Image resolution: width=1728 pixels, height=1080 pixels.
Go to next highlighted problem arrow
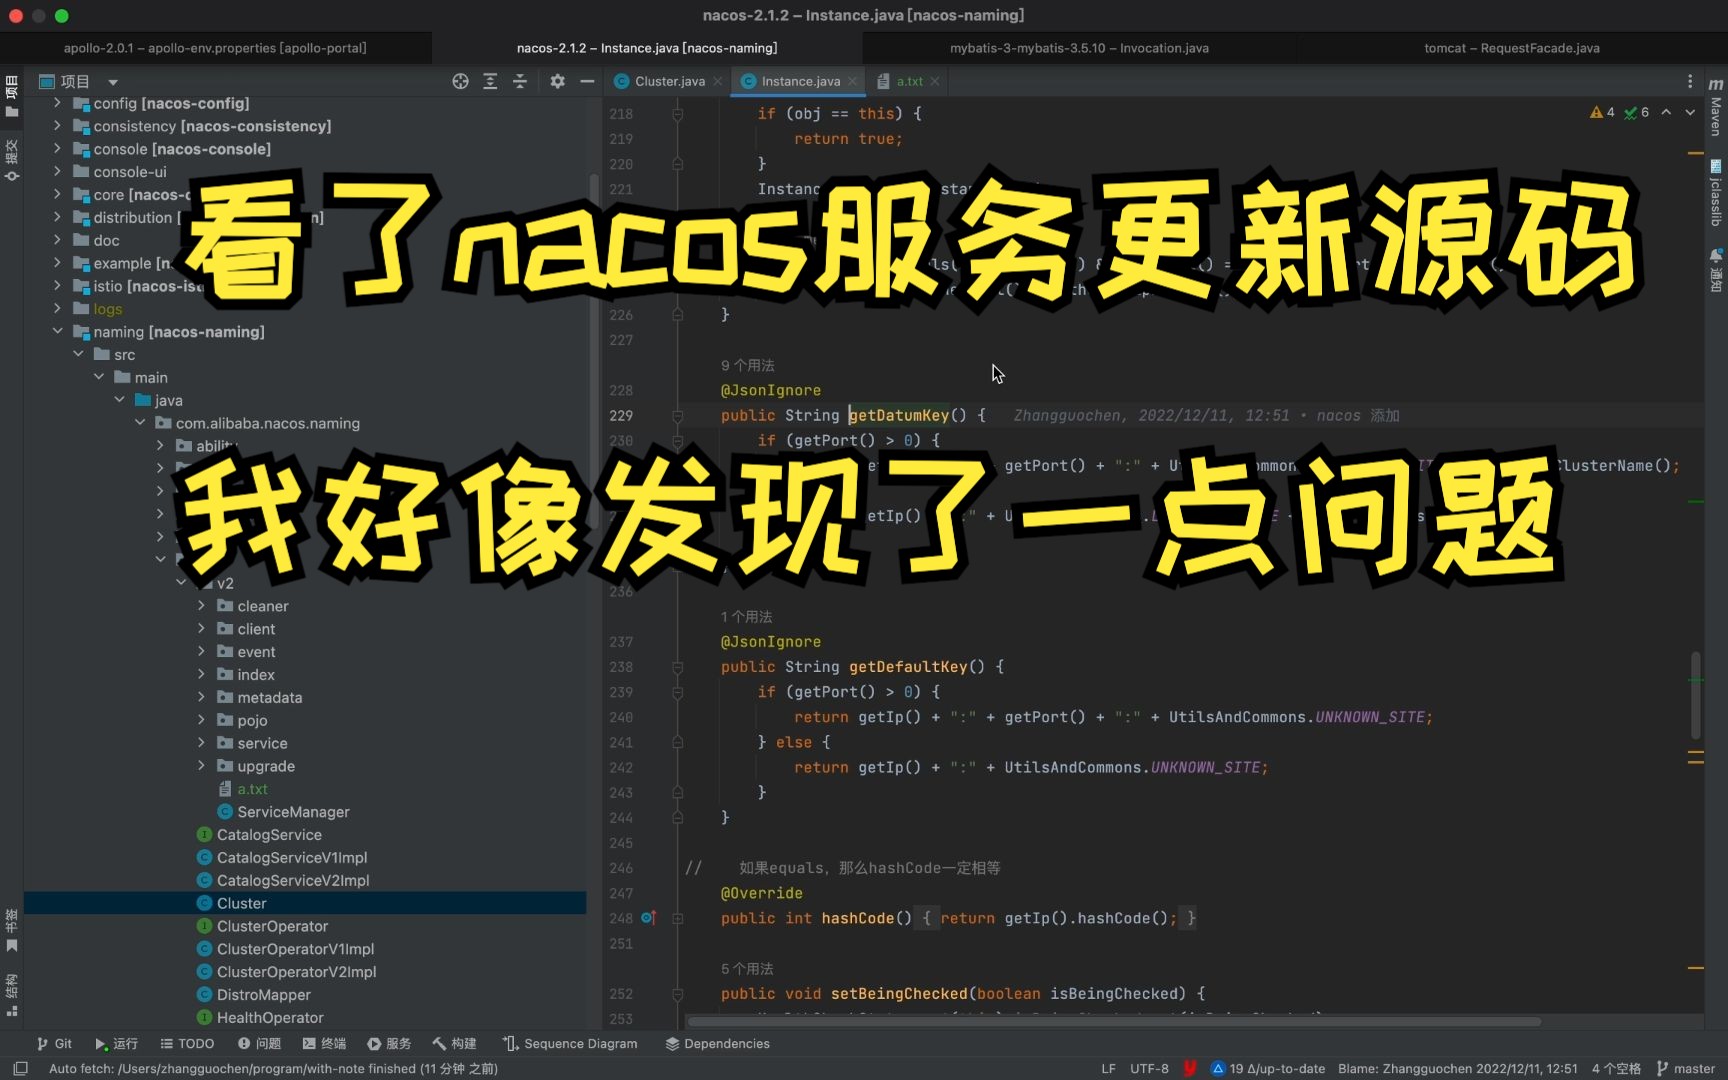click(1690, 112)
